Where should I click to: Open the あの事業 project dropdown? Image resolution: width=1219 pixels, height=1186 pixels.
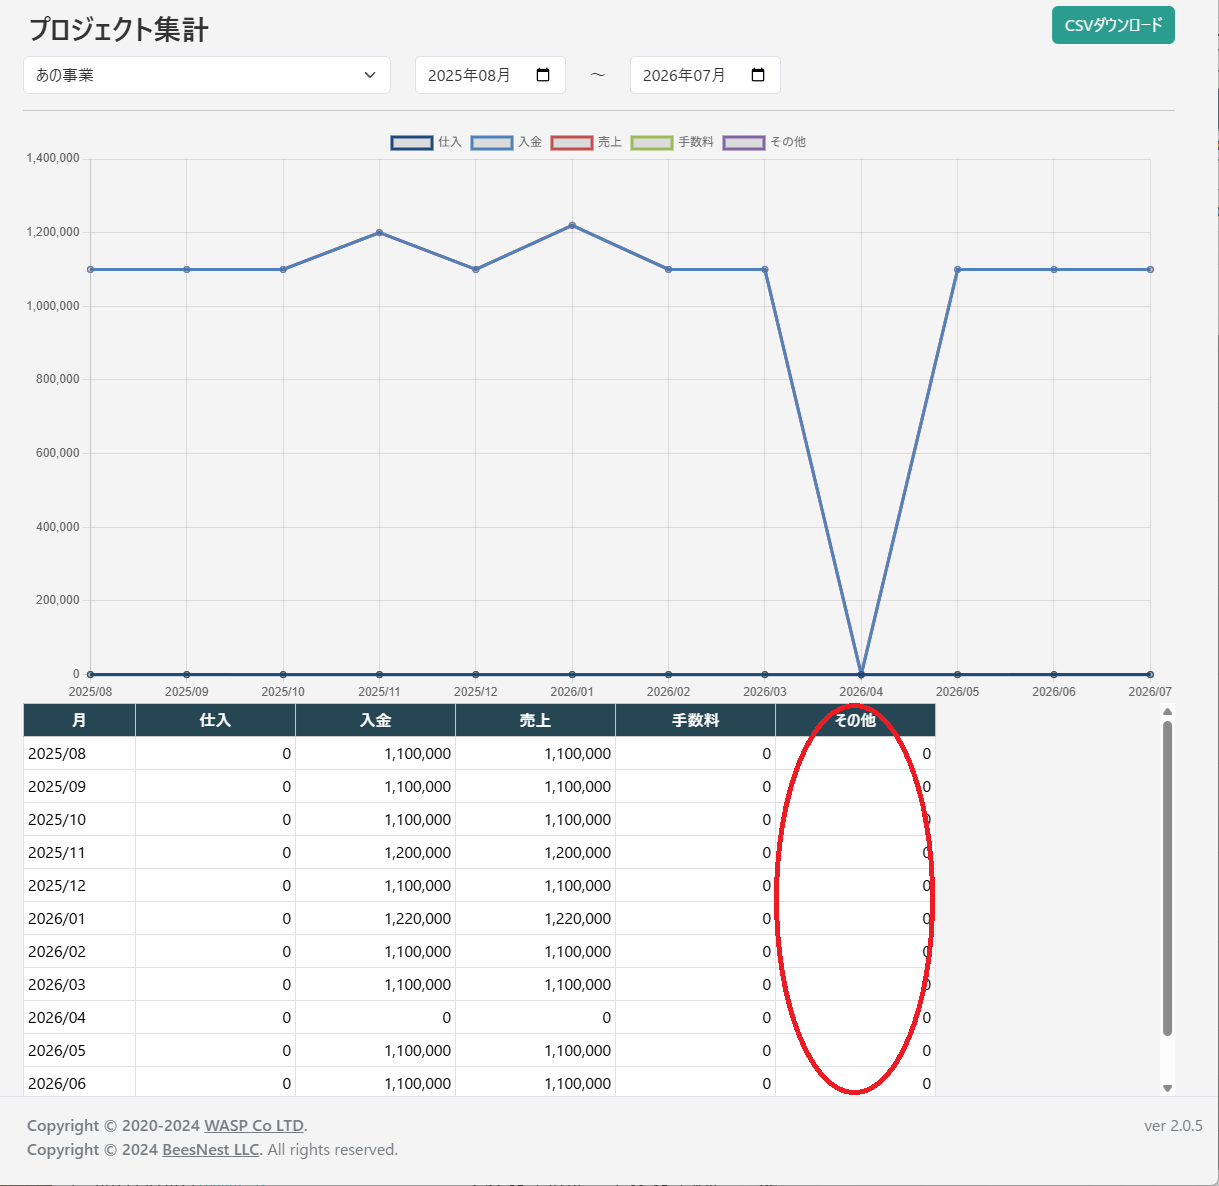(206, 75)
